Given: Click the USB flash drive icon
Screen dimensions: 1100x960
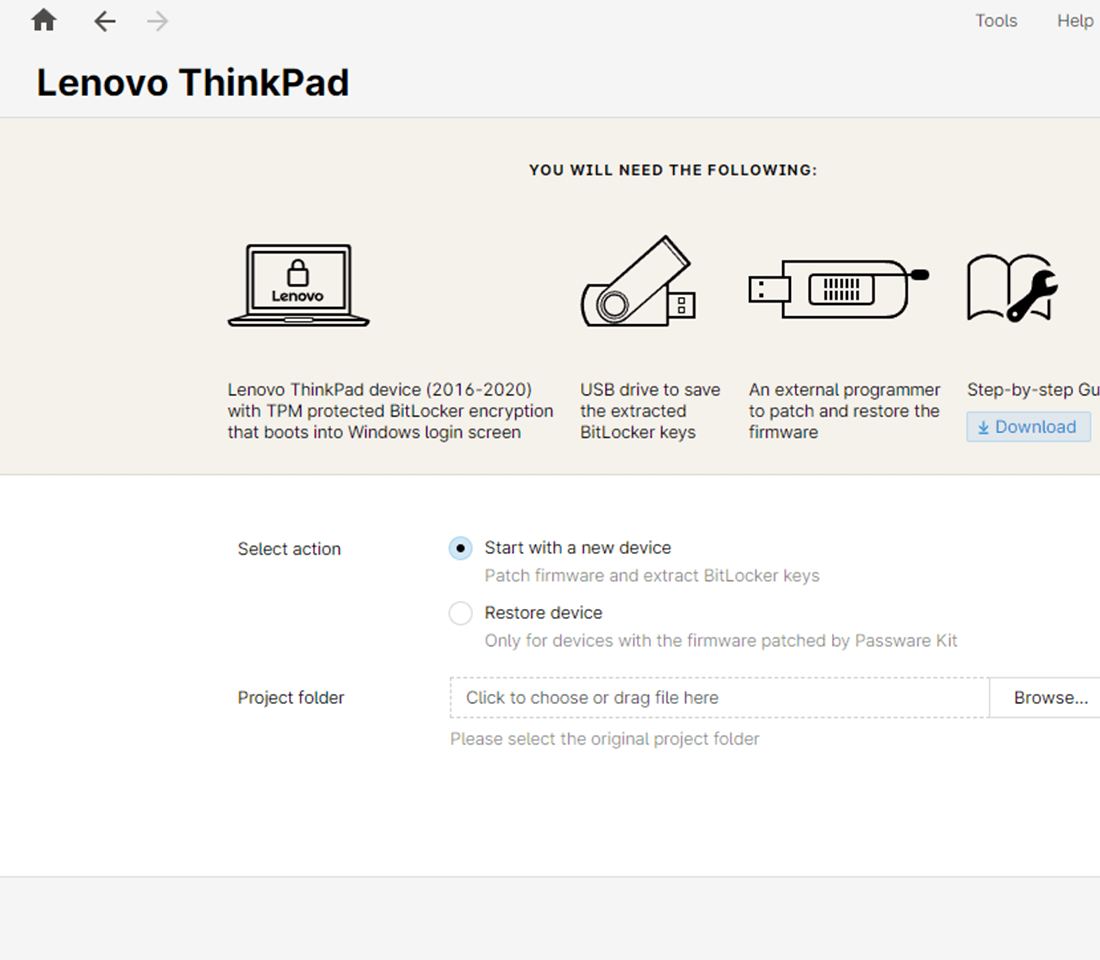Looking at the screenshot, I should point(638,281).
